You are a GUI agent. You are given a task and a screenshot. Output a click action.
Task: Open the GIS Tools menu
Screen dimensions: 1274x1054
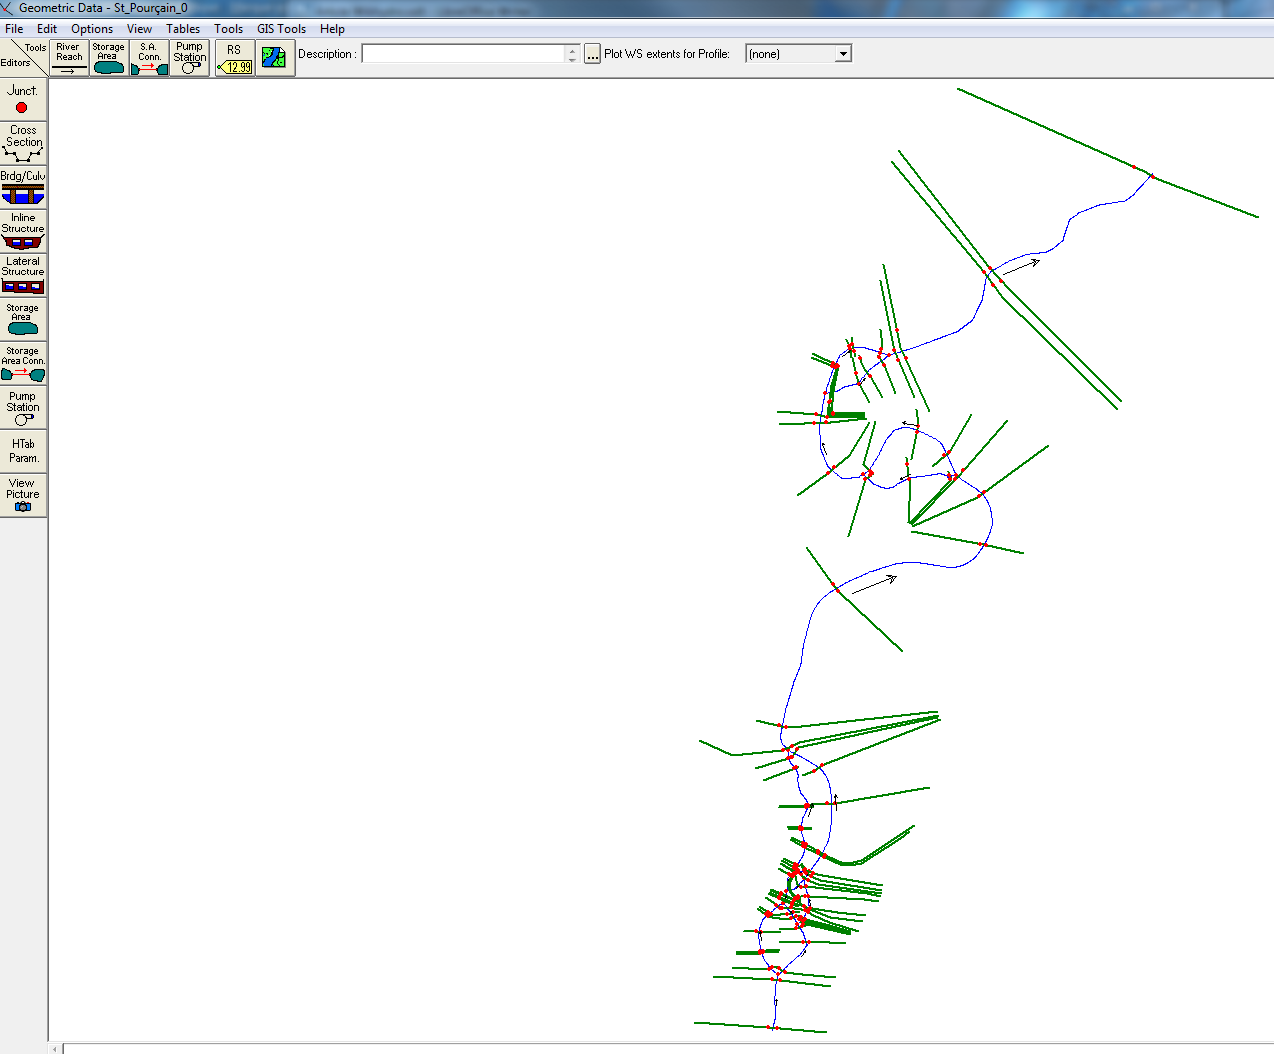click(281, 29)
